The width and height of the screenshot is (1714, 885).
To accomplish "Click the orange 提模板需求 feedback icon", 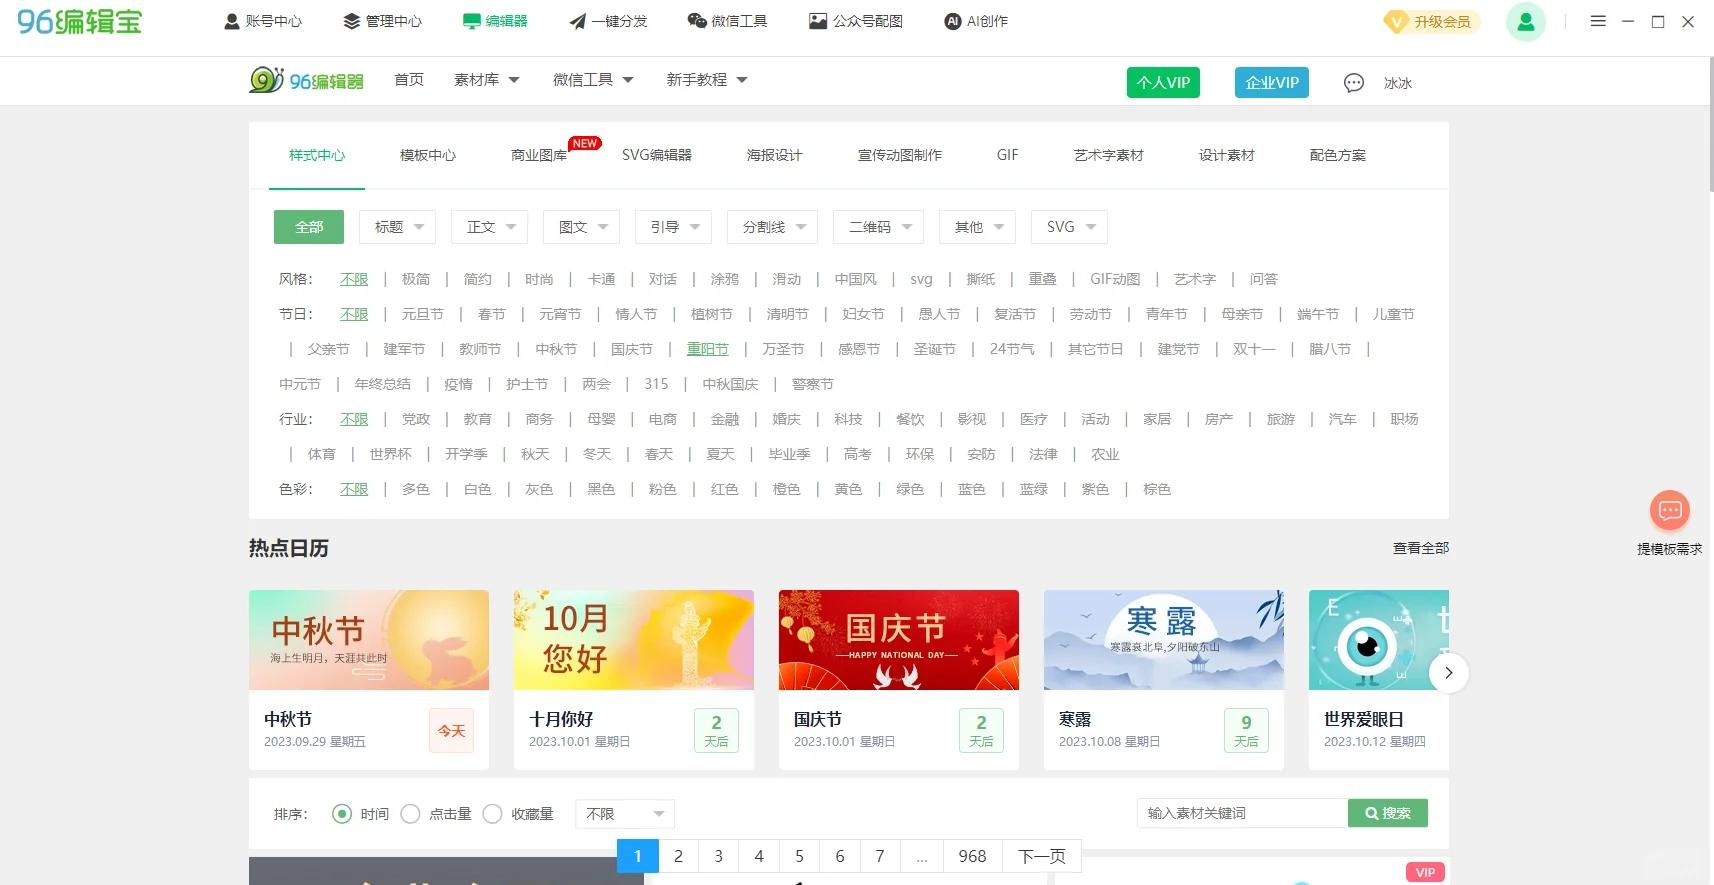I will [1669, 511].
